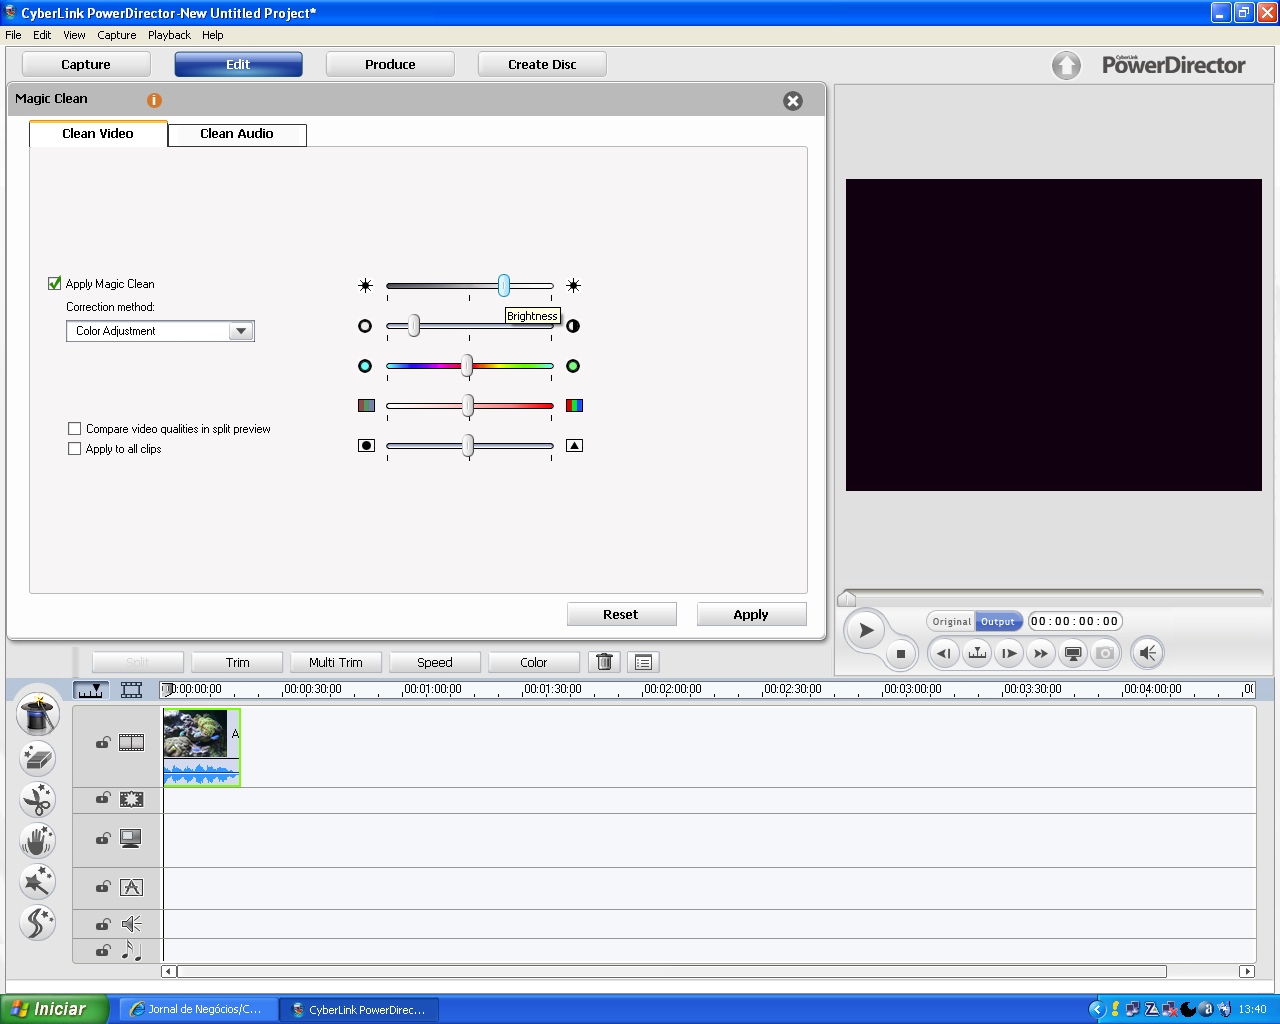
Task: Enable Compare video qualities in split preview
Action: [74, 429]
